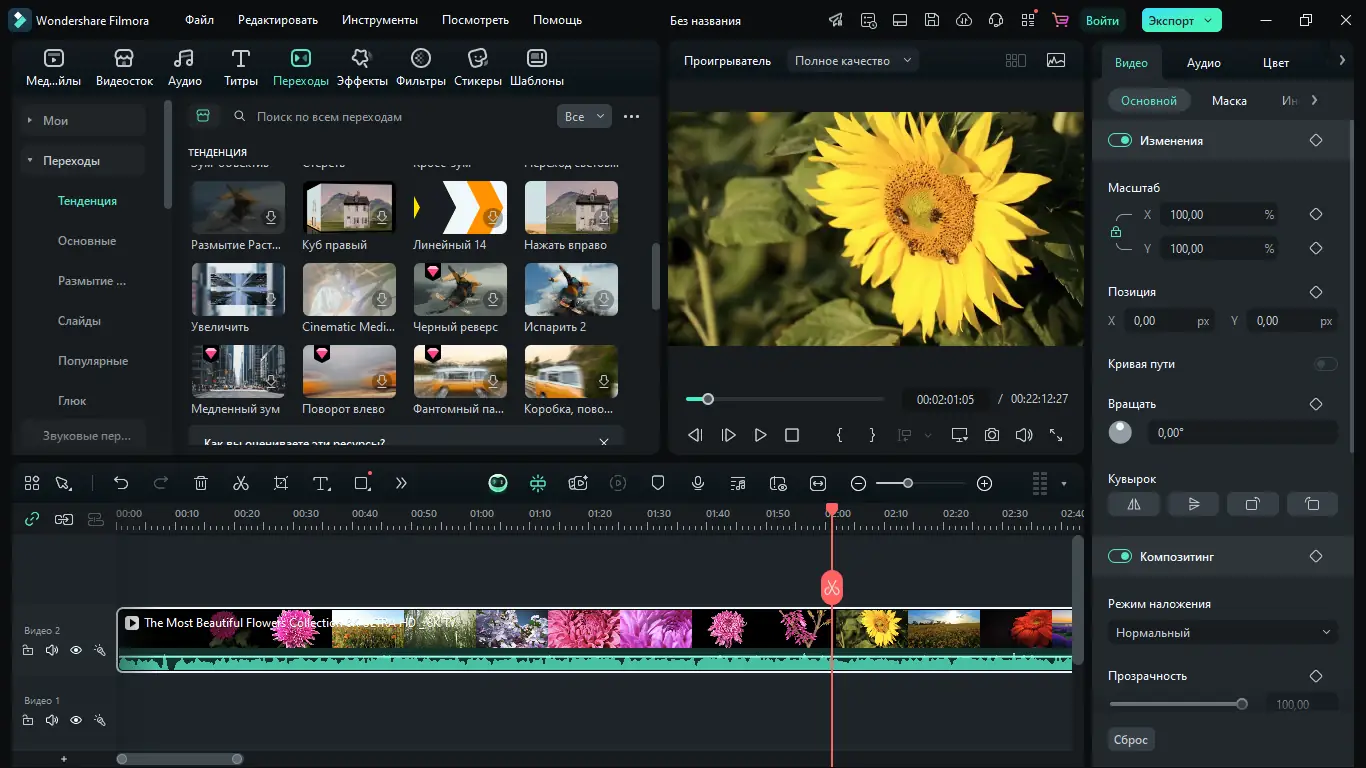This screenshot has height=768, width=1366.
Task: Open the Stickers panel
Action: [477, 67]
